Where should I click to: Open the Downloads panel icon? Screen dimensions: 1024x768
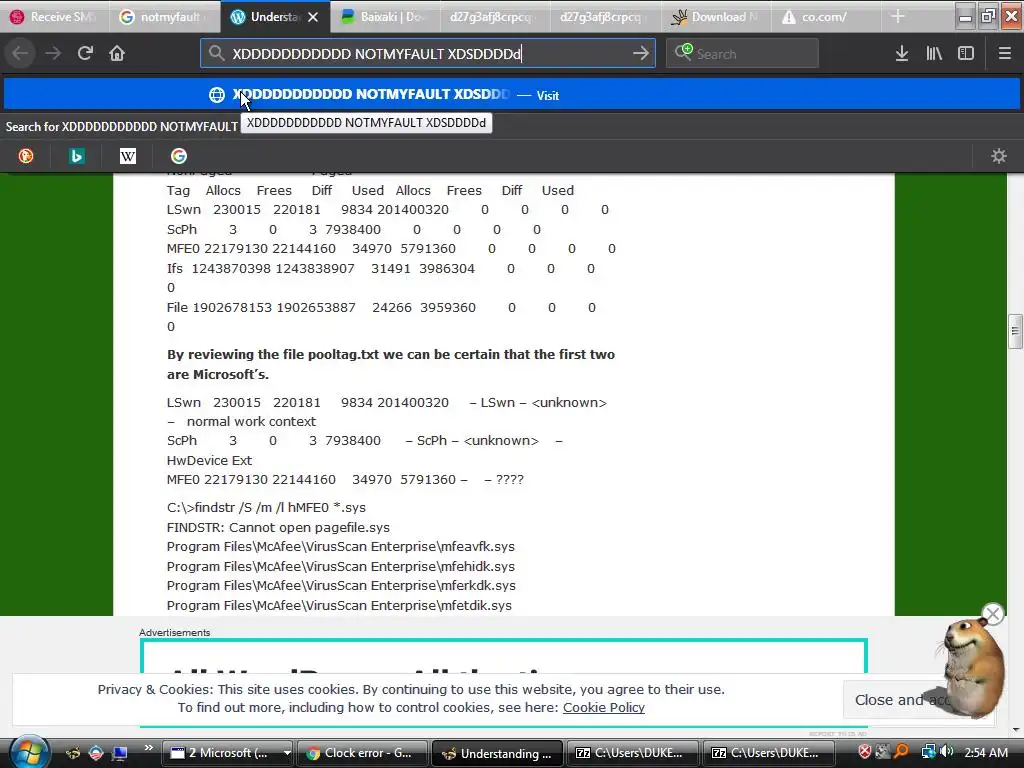click(902, 54)
